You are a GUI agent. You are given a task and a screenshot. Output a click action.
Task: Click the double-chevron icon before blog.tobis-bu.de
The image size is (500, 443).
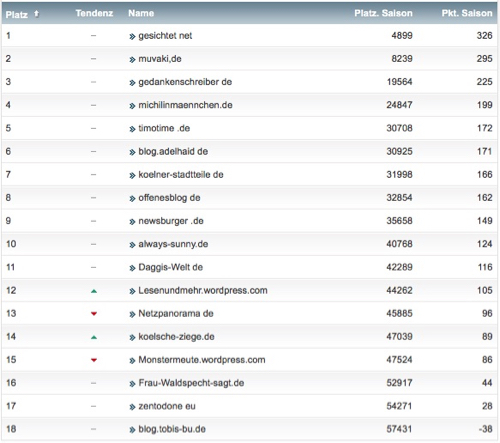[132, 430]
